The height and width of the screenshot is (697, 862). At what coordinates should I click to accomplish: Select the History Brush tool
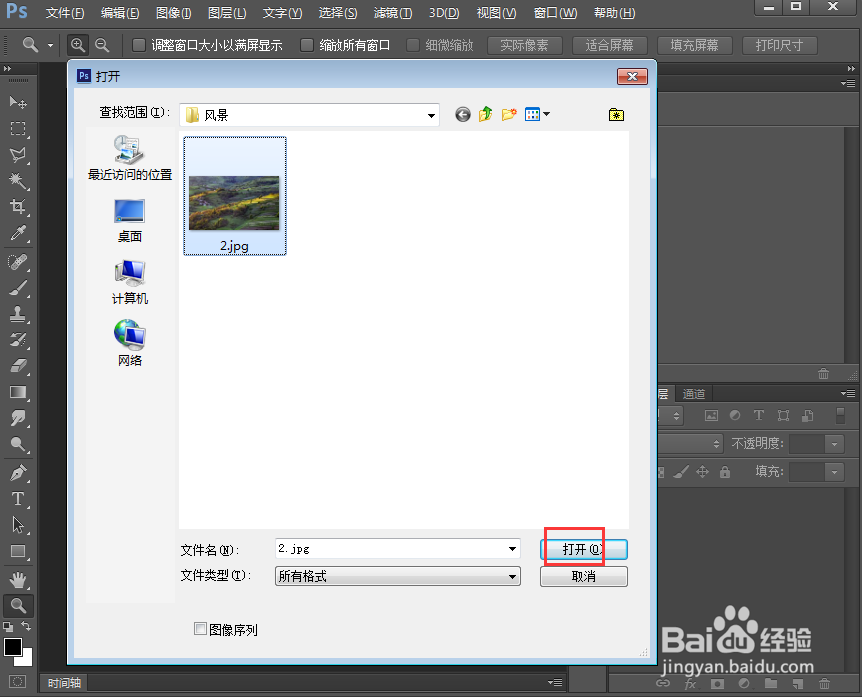(x=18, y=340)
